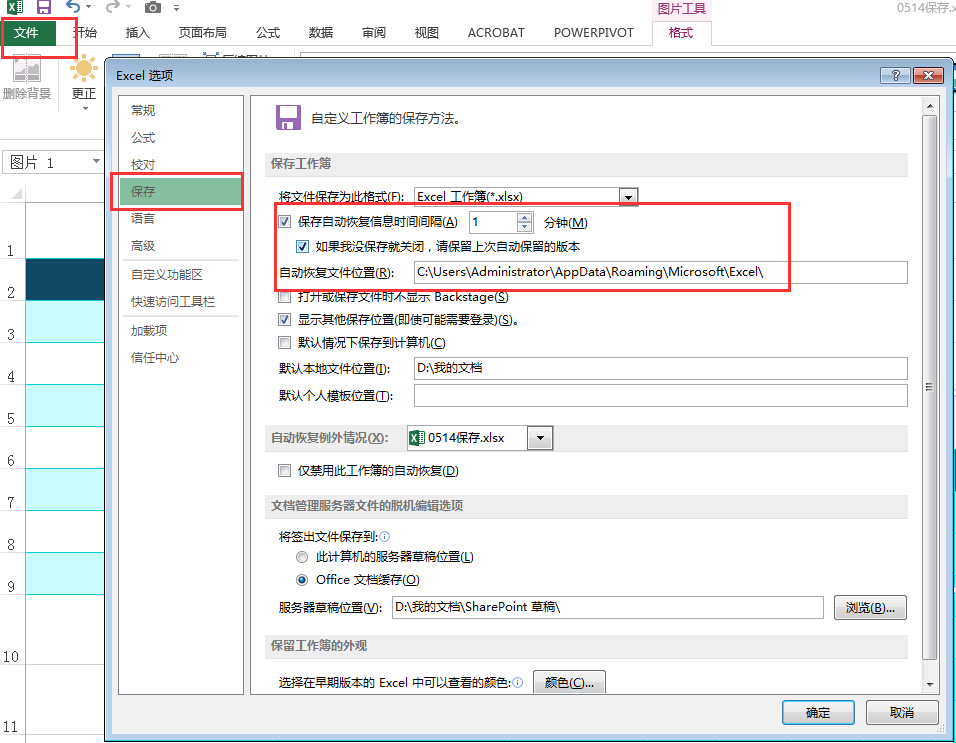Select 语言 in options sidebar

180,218
